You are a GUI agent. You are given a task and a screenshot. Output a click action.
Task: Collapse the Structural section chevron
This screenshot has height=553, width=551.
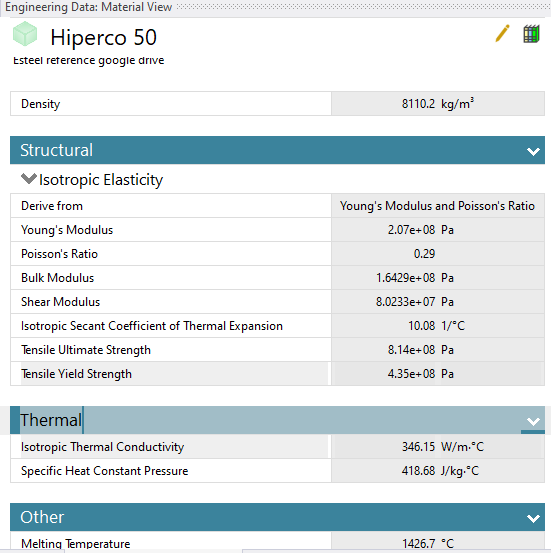(x=533, y=151)
